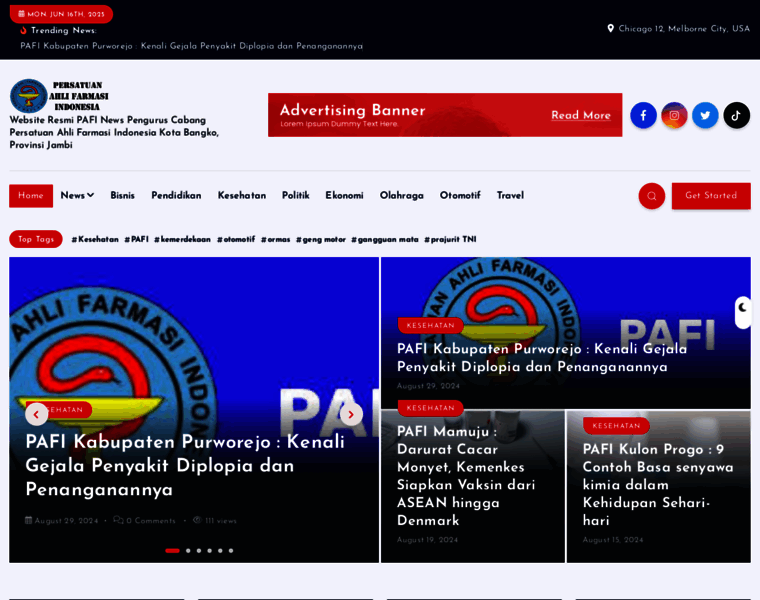Screen dimensions: 760x600
Task: Click 0 Comments on slider article
Action: pos(144,521)
